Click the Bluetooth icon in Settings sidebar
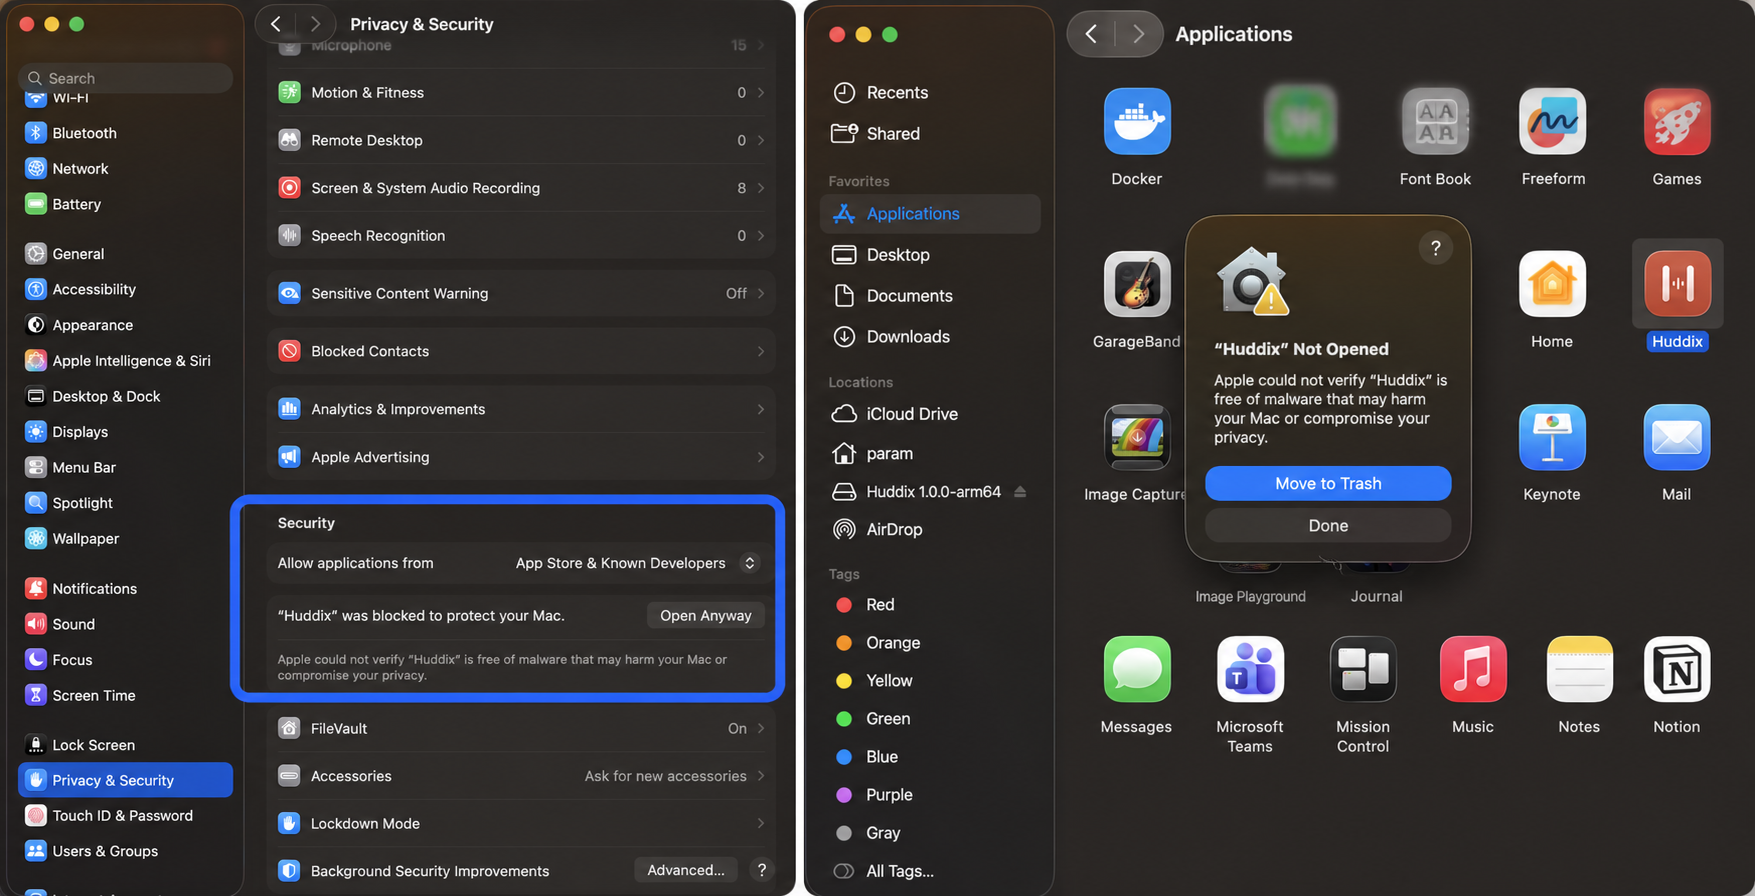This screenshot has height=896, width=1755. (36, 133)
